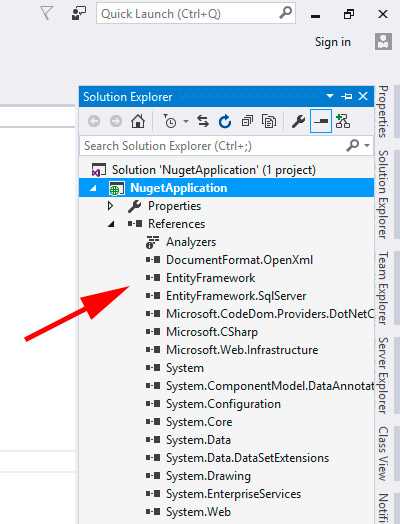Select System.Drawing reference
The image size is (400, 524).
pyautogui.click(x=208, y=477)
